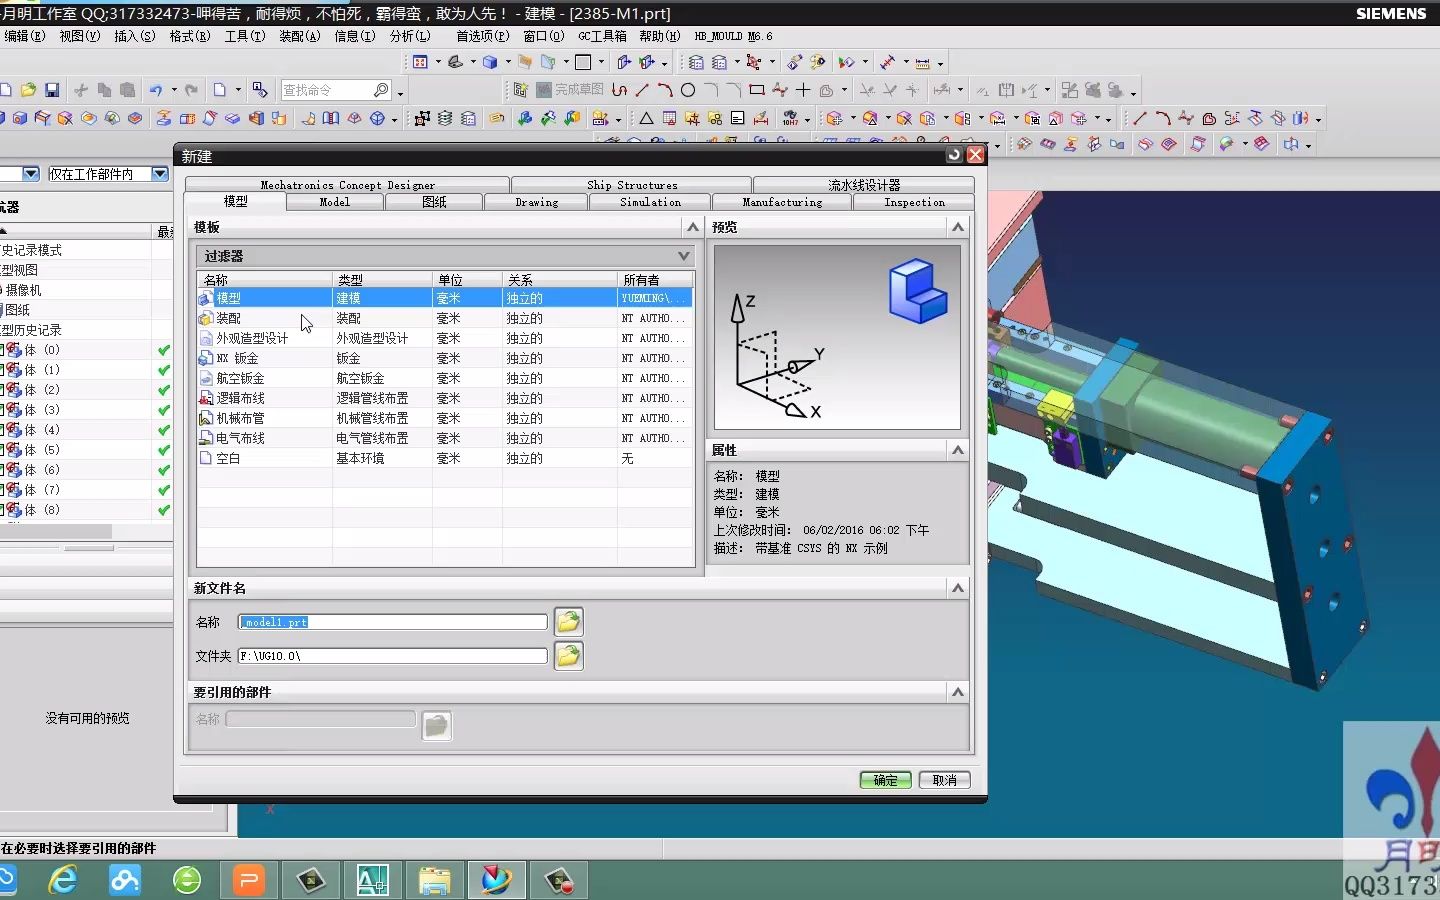This screenshot has height=900, width=1440.
Task: Open the command finder options dropdown arrow
Action: (x=401, y=93)
